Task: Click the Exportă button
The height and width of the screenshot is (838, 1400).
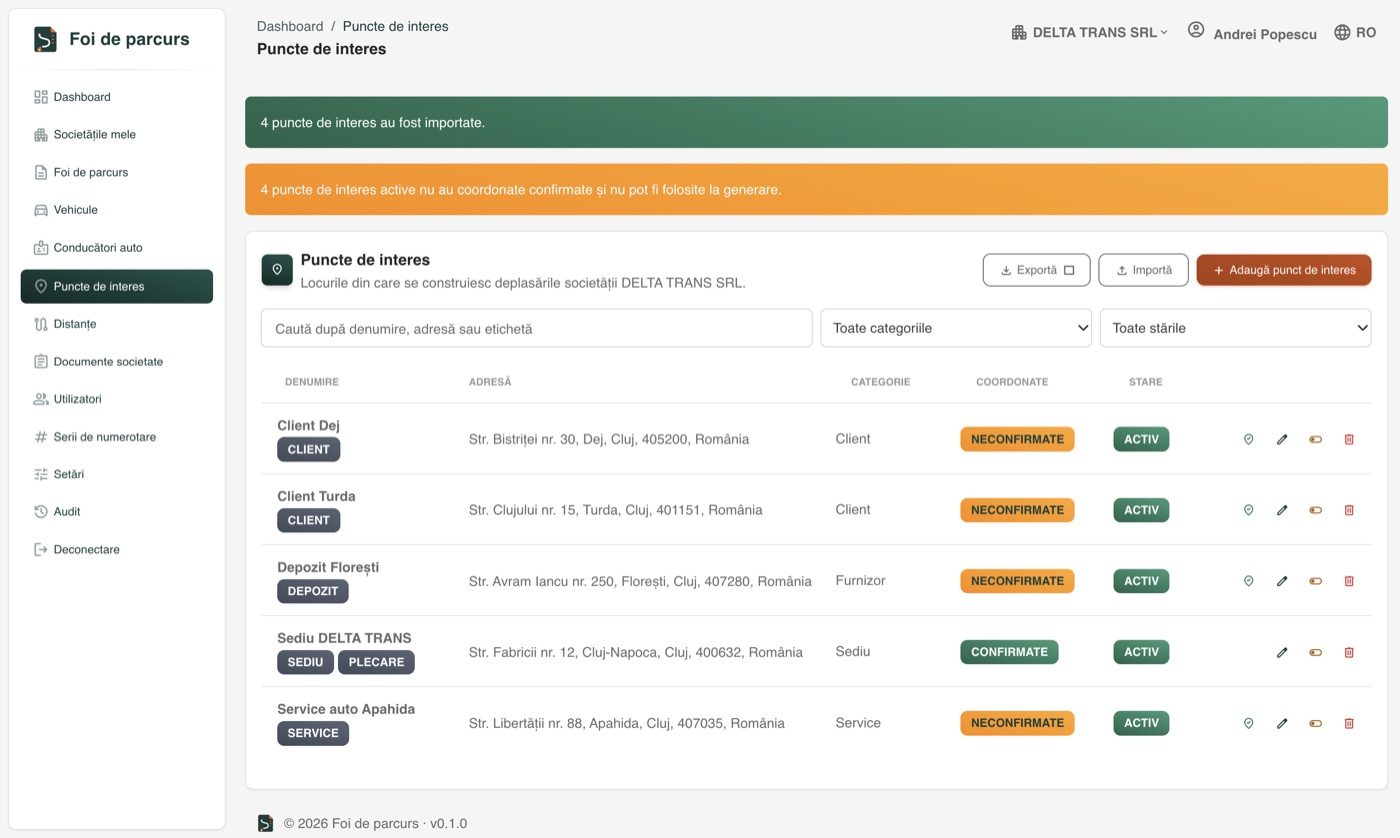Action: [1036, 270]
